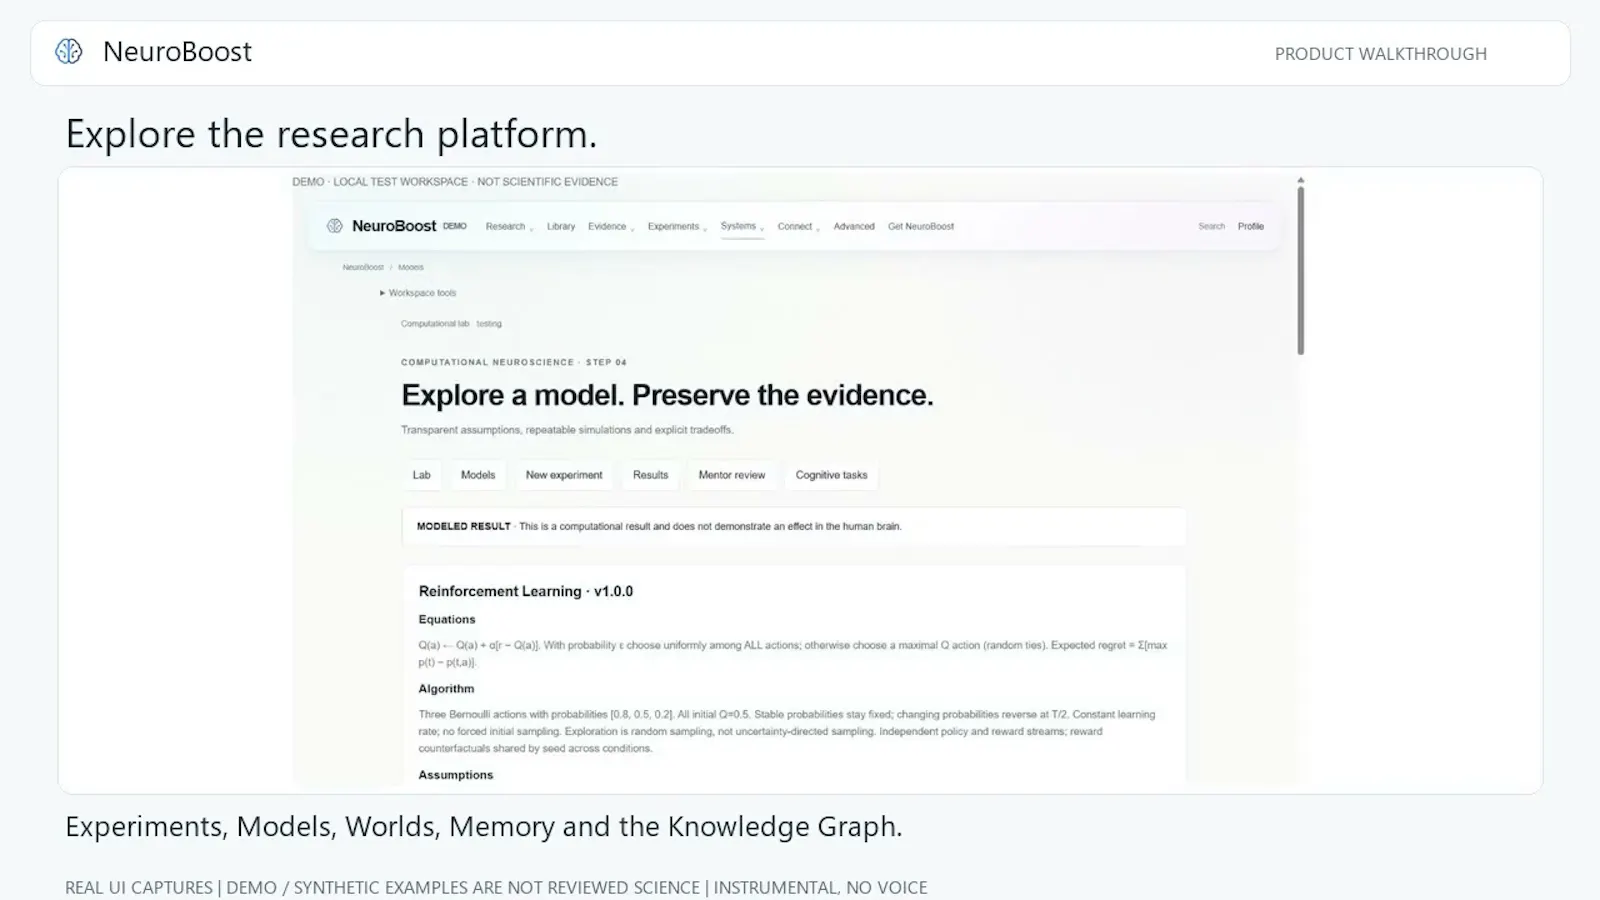Click the Get NeuroBoost link

(x=921, y=227)
